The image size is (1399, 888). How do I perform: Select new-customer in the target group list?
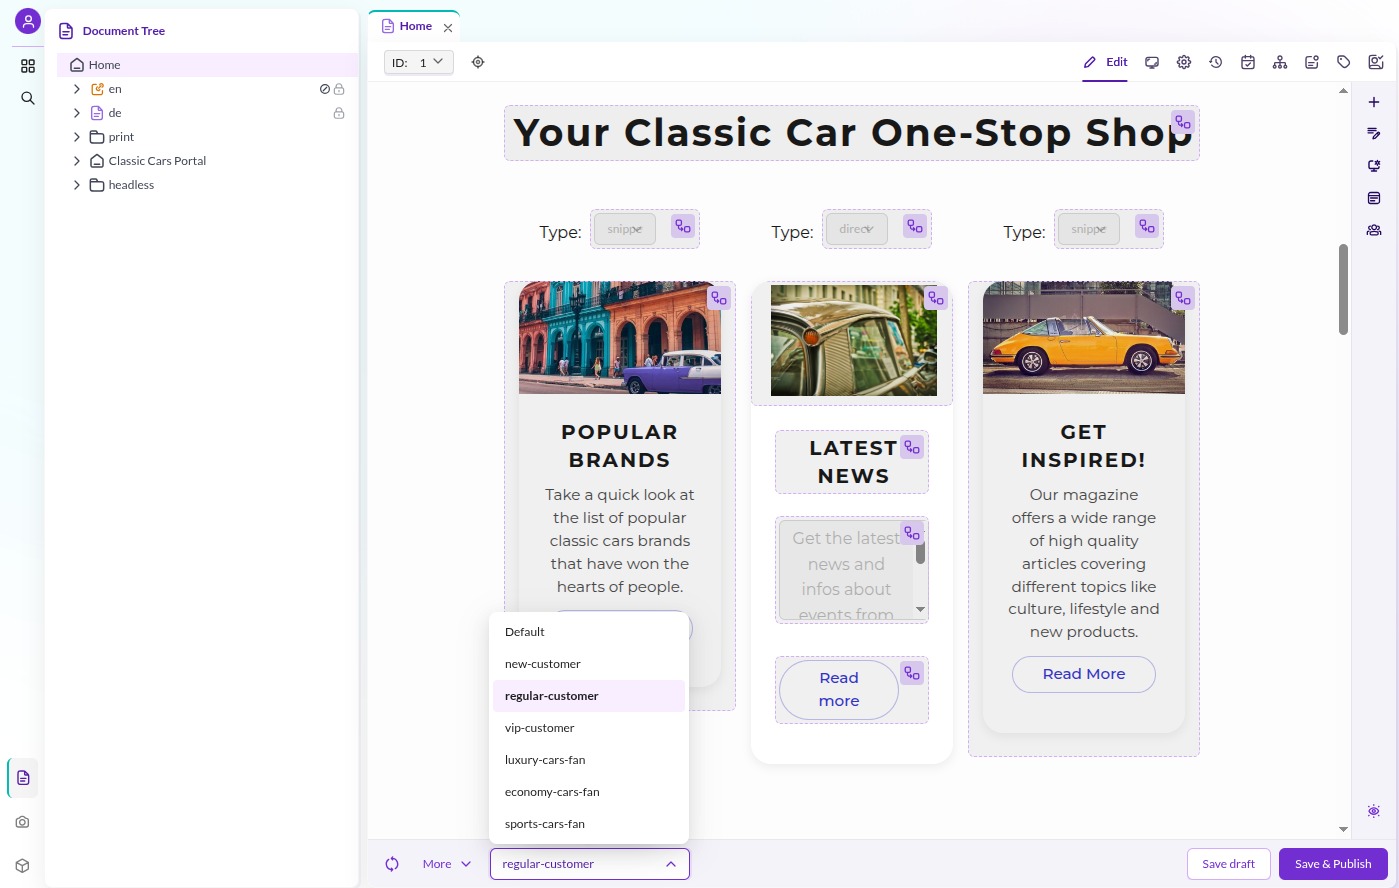tap(589, 664)
